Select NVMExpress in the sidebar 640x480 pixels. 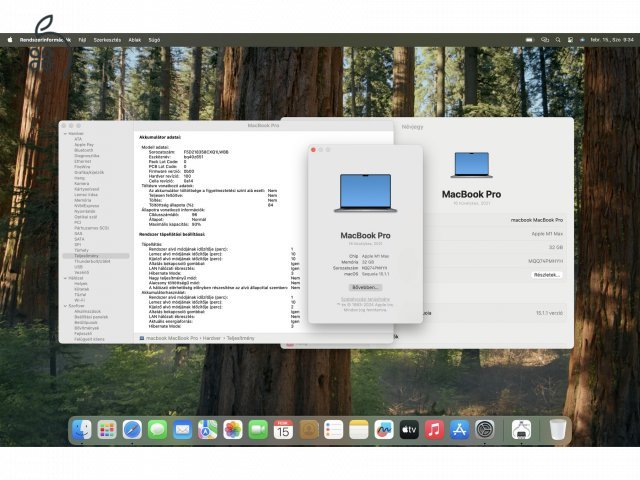pos(87,206)
